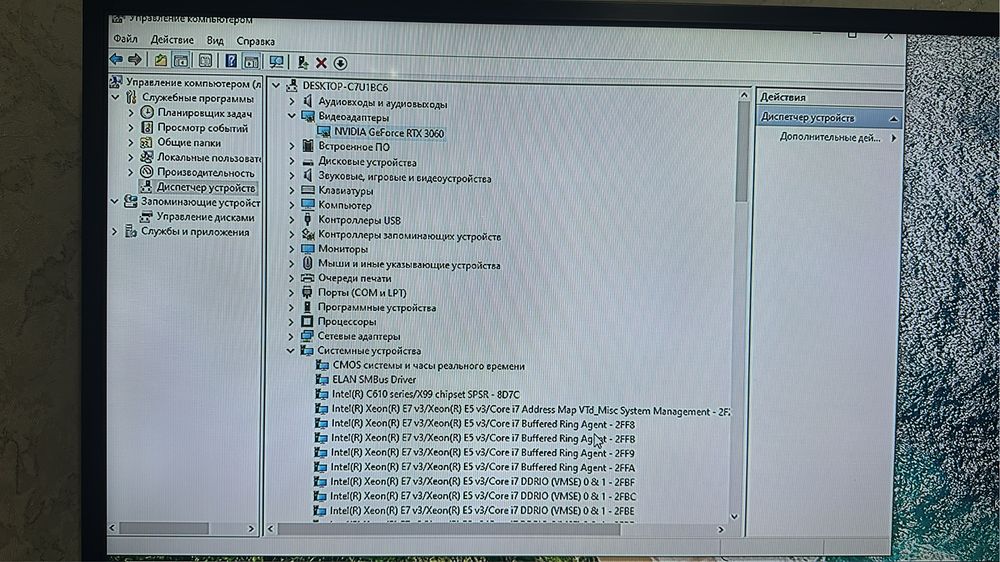Expand Общие папки chevron in left tree
This screenshot has height=562, width=1000.
(131, 143)
